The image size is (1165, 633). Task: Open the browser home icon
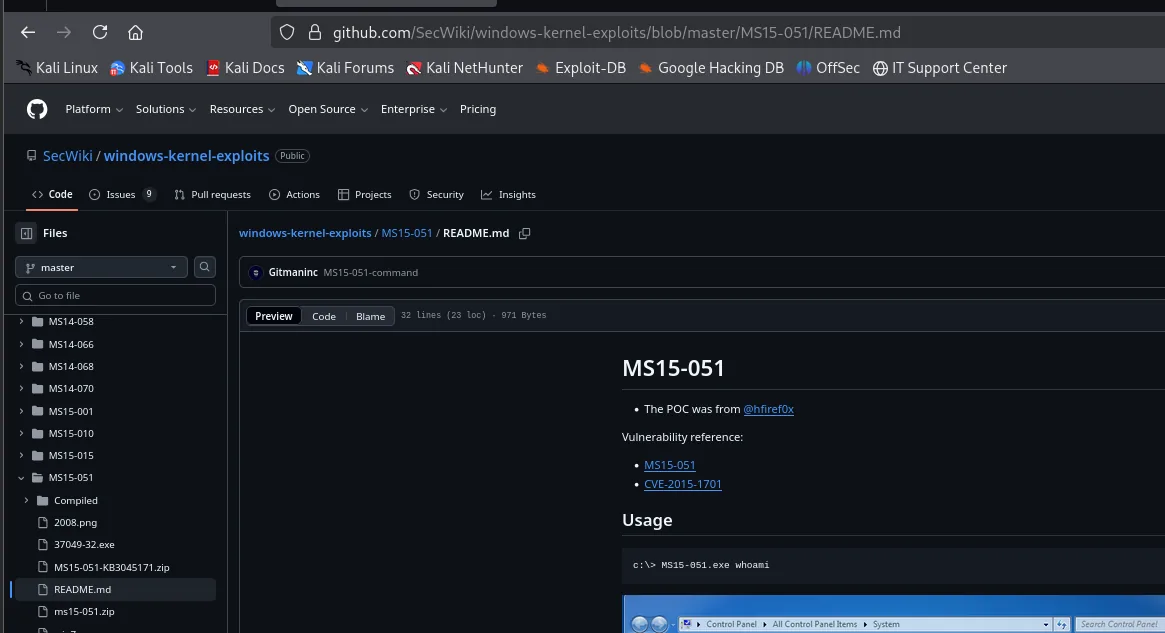tap(135, 32)
